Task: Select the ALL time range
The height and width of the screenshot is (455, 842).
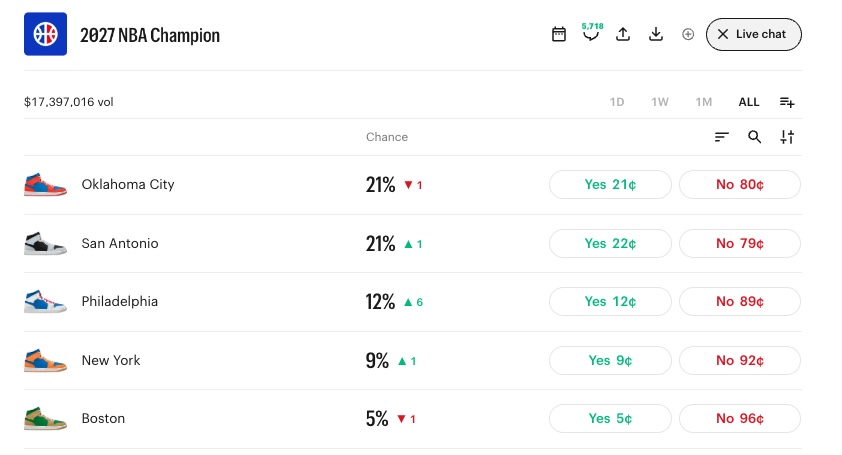Action: (749, 102)
